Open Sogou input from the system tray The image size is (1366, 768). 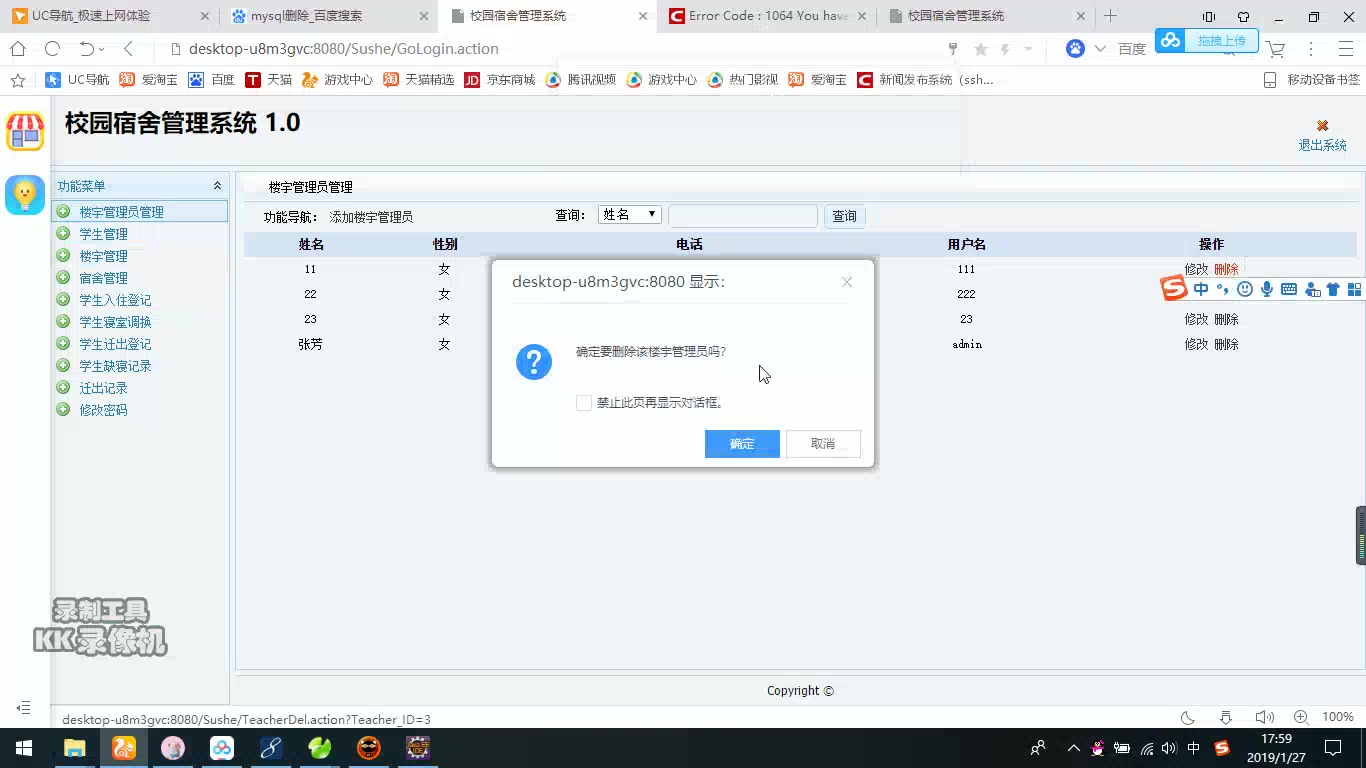pyautogui.click(x=1220, y=747)
